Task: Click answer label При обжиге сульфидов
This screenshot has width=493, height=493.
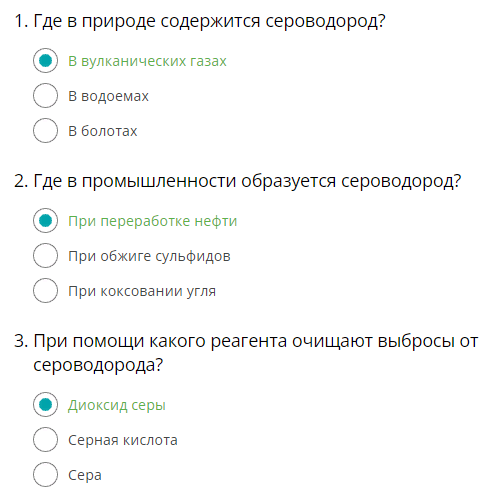Action: [x=149, y=257]
